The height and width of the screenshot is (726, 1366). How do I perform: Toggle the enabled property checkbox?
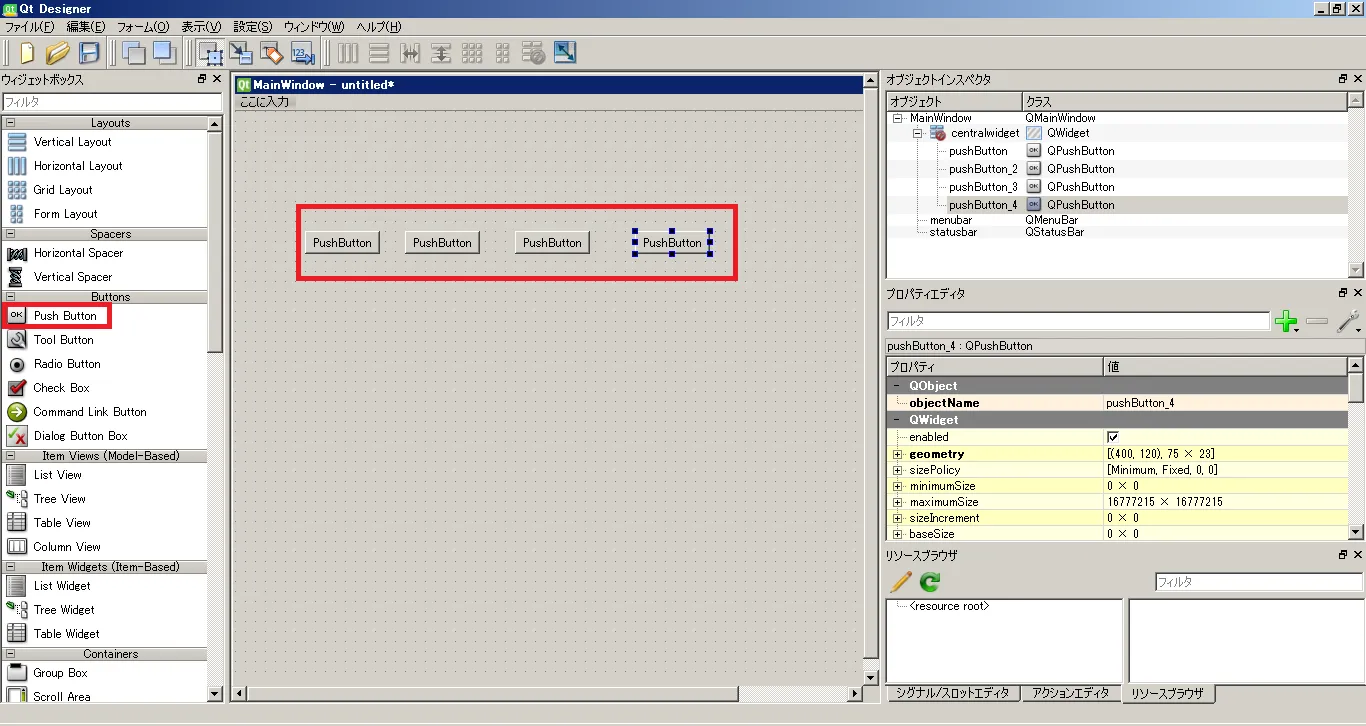(x=1113, y=437)
